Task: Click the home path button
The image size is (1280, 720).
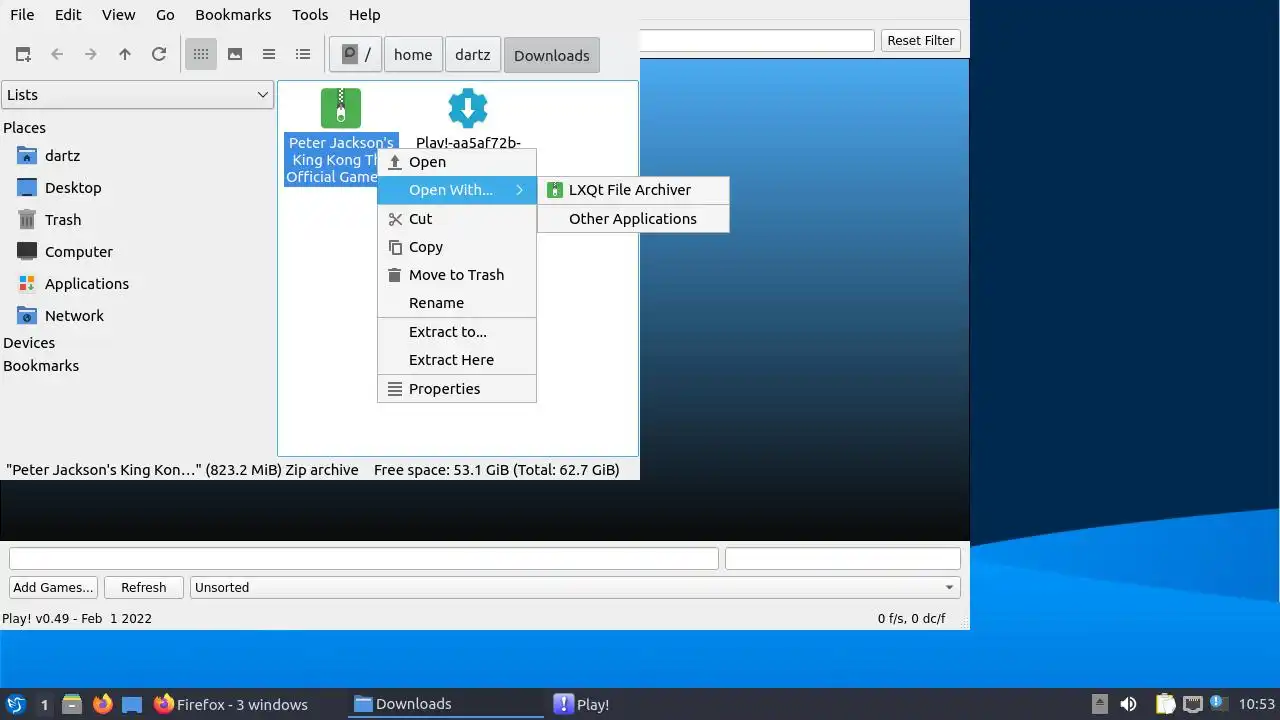Action: tap(413, 55)
